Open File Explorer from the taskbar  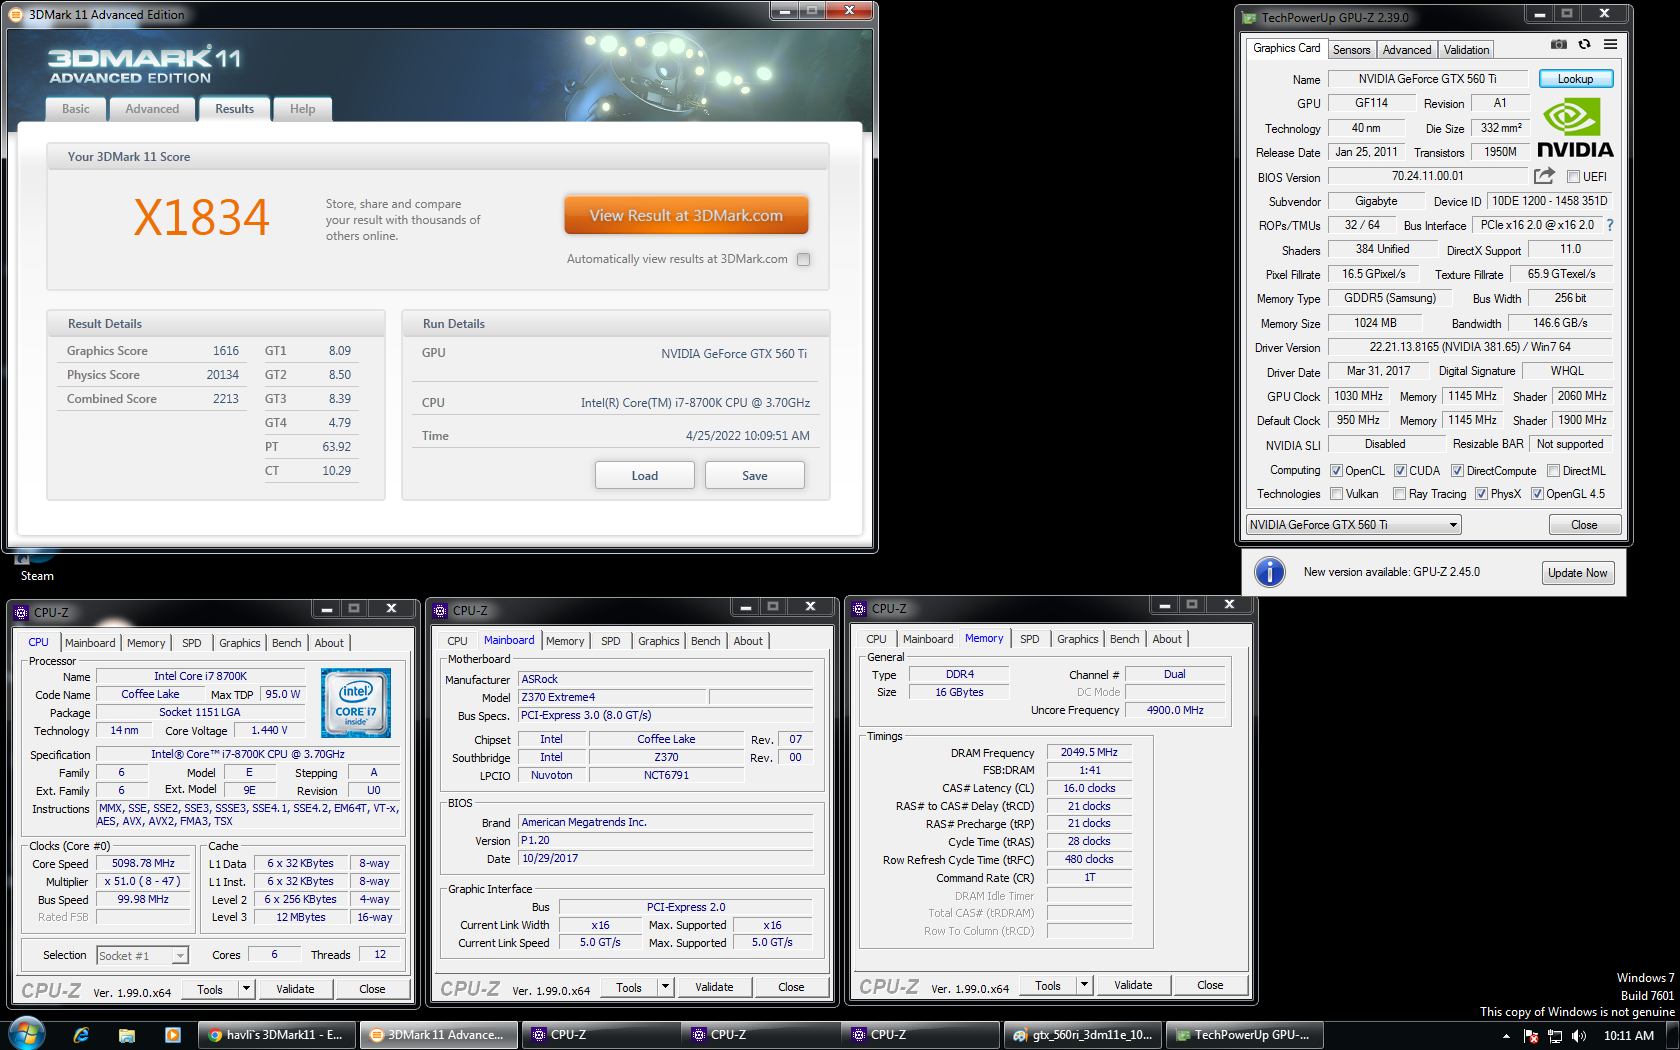127,1035
